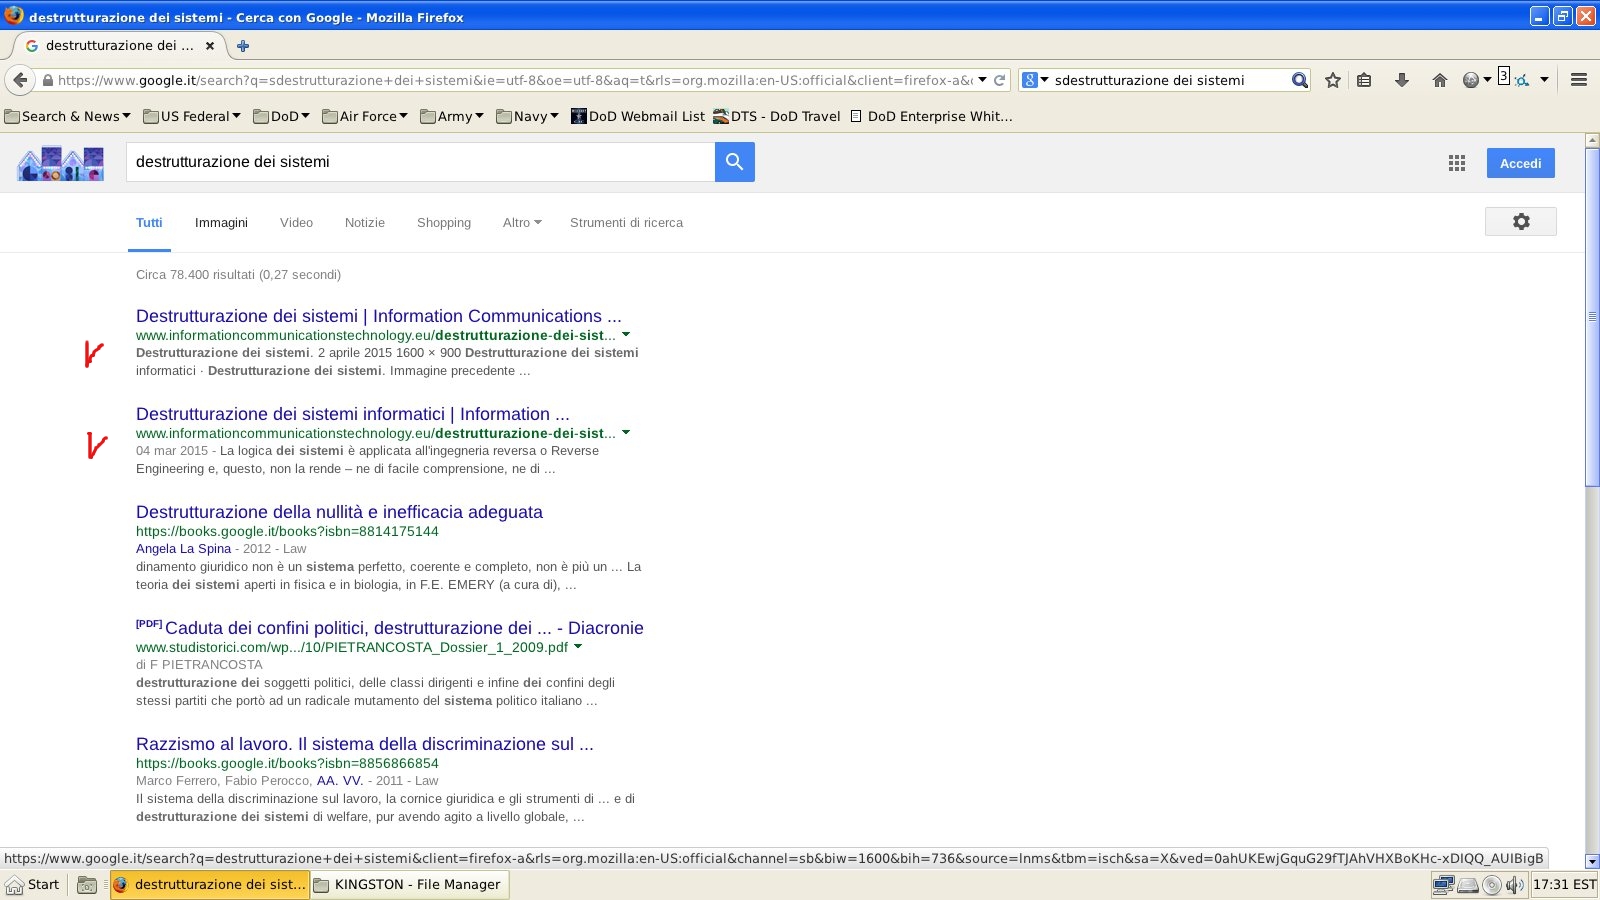Close the destrutturazione dei tab
Screen dimensions: 1600x900
210,45
